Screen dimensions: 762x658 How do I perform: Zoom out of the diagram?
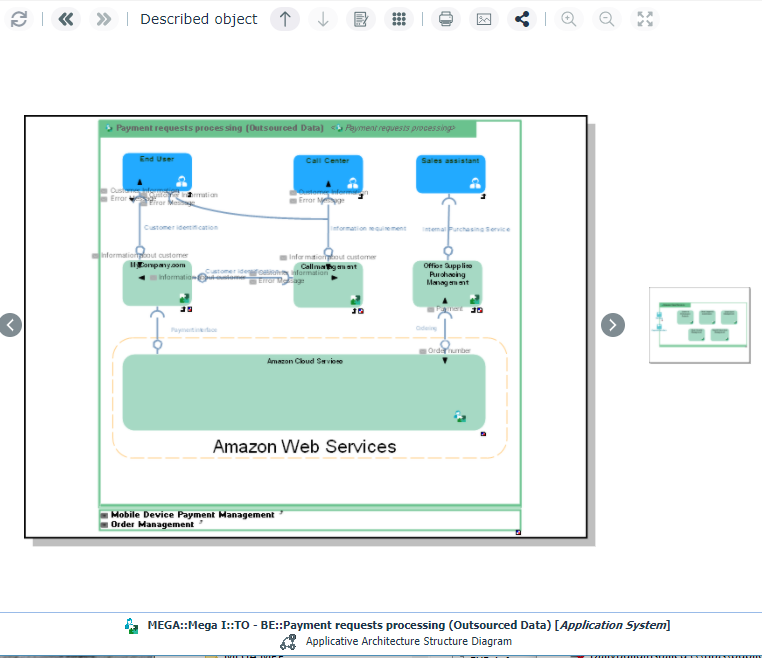[607, 19]
